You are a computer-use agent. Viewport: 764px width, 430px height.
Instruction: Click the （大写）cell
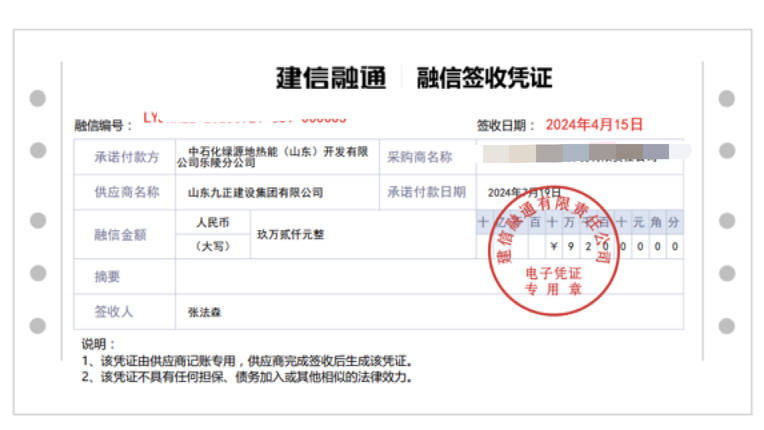[x=213, y=246]
